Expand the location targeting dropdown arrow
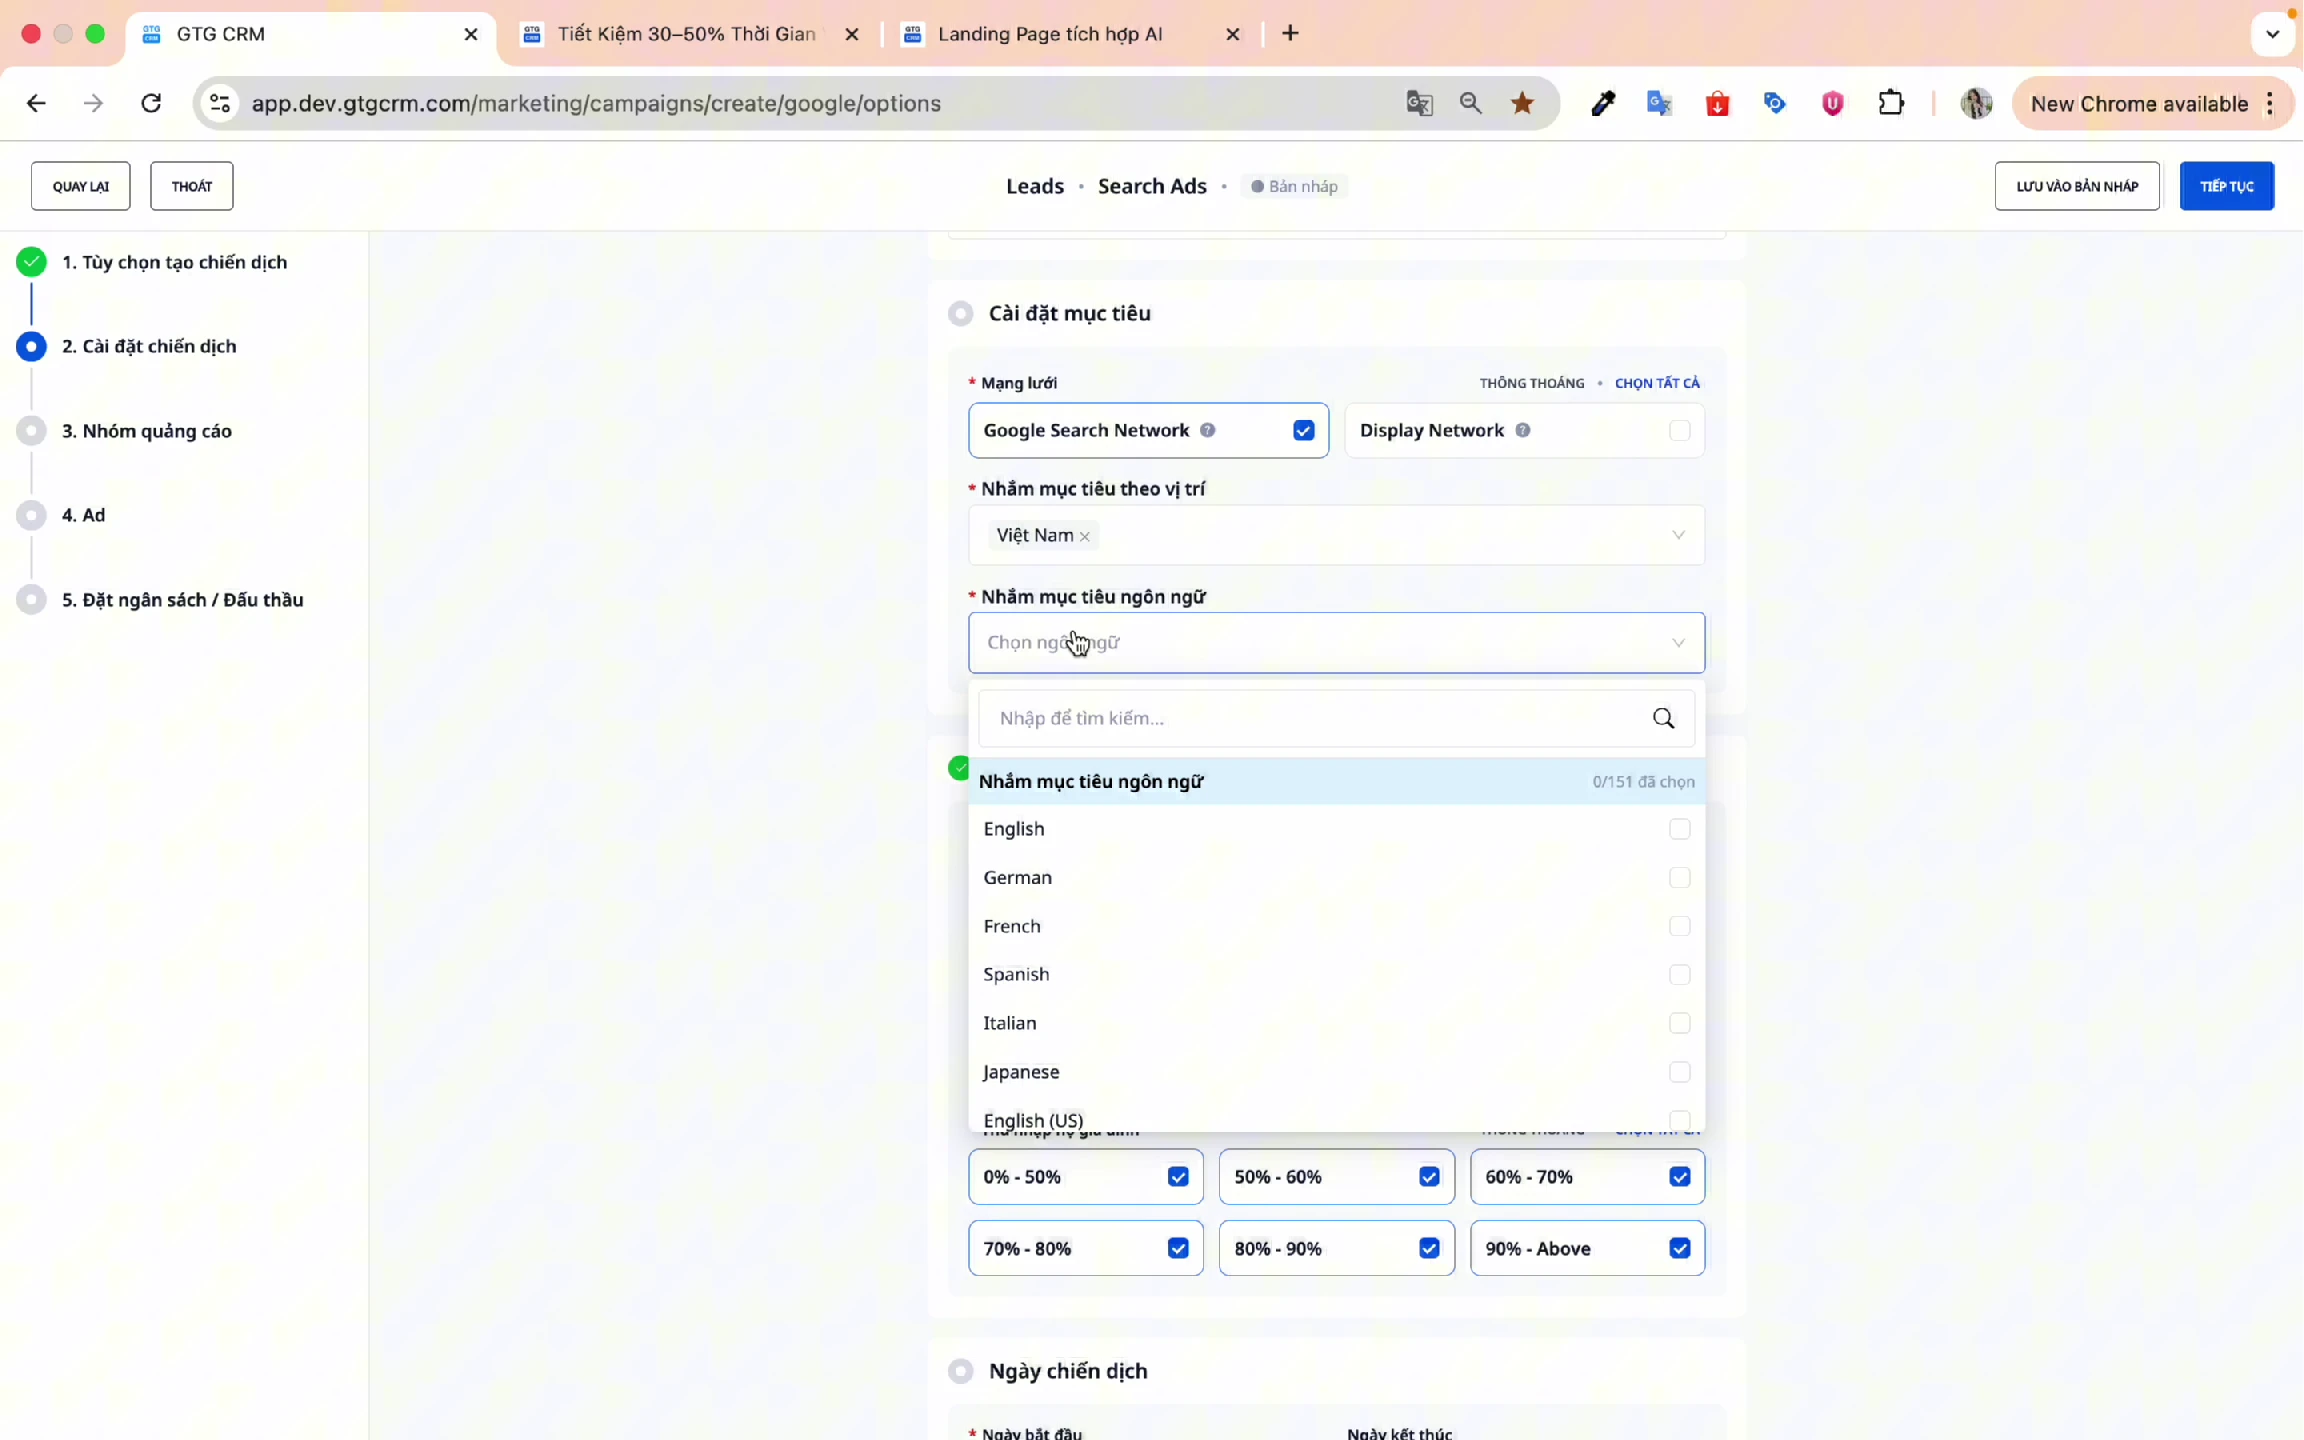Screen dimensions: 2304x1440 1678,535
